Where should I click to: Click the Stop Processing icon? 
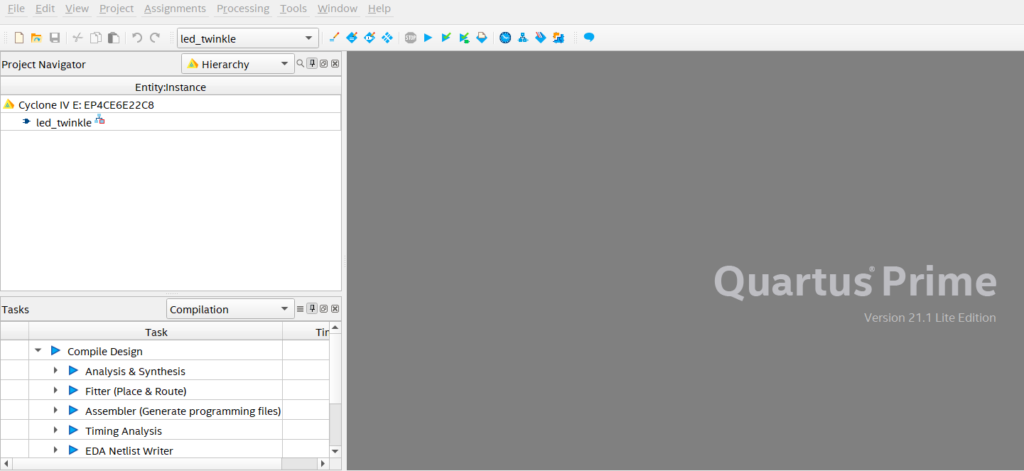coord(410,37)
